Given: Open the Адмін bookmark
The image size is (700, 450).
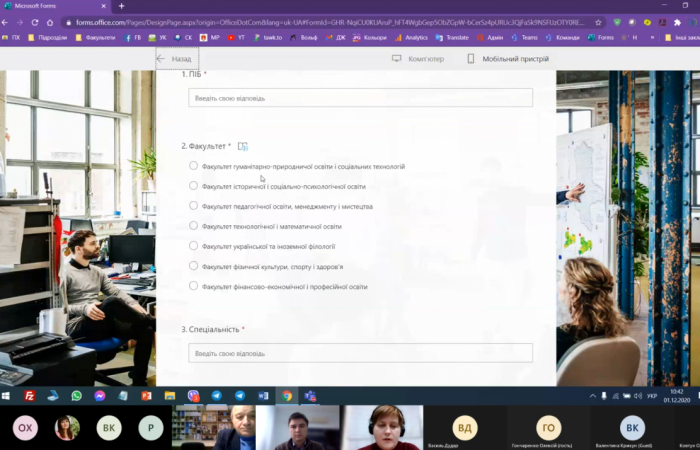Looking at the screenshot, I should pos(490,38).
